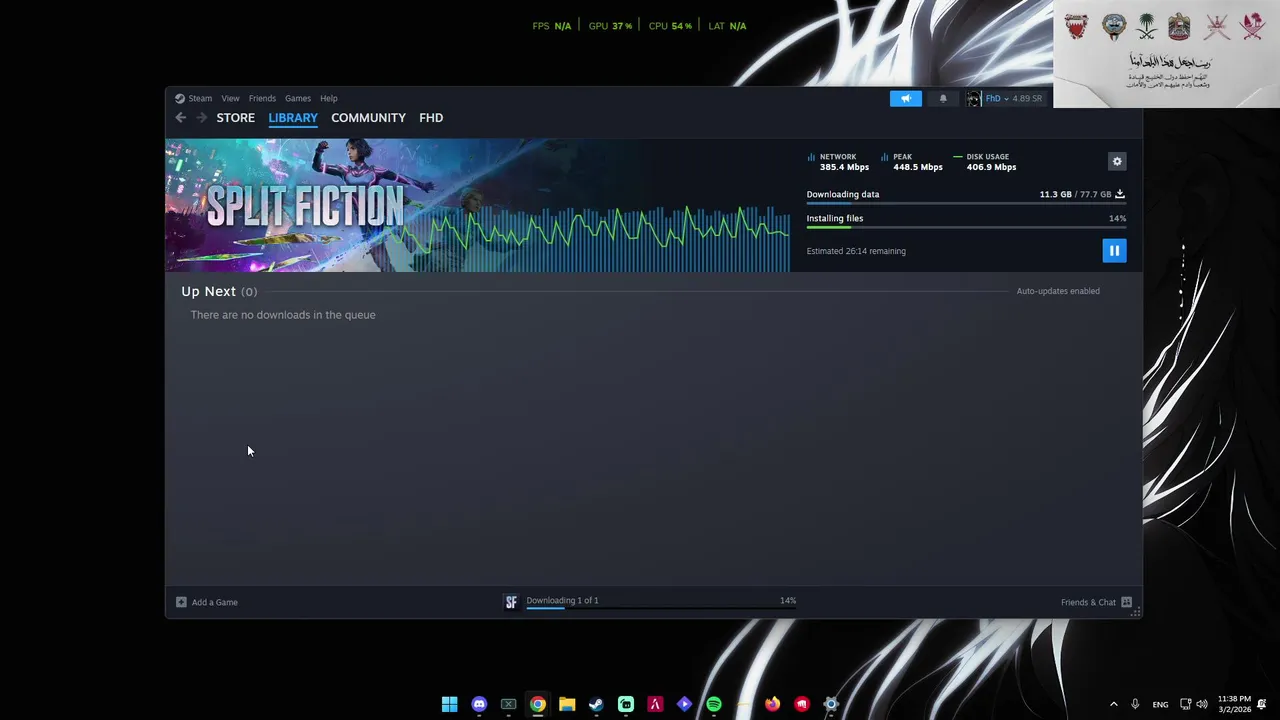Open Discord from the taskbar
This screenshot has width=1280, height=720.
point(479,704)
